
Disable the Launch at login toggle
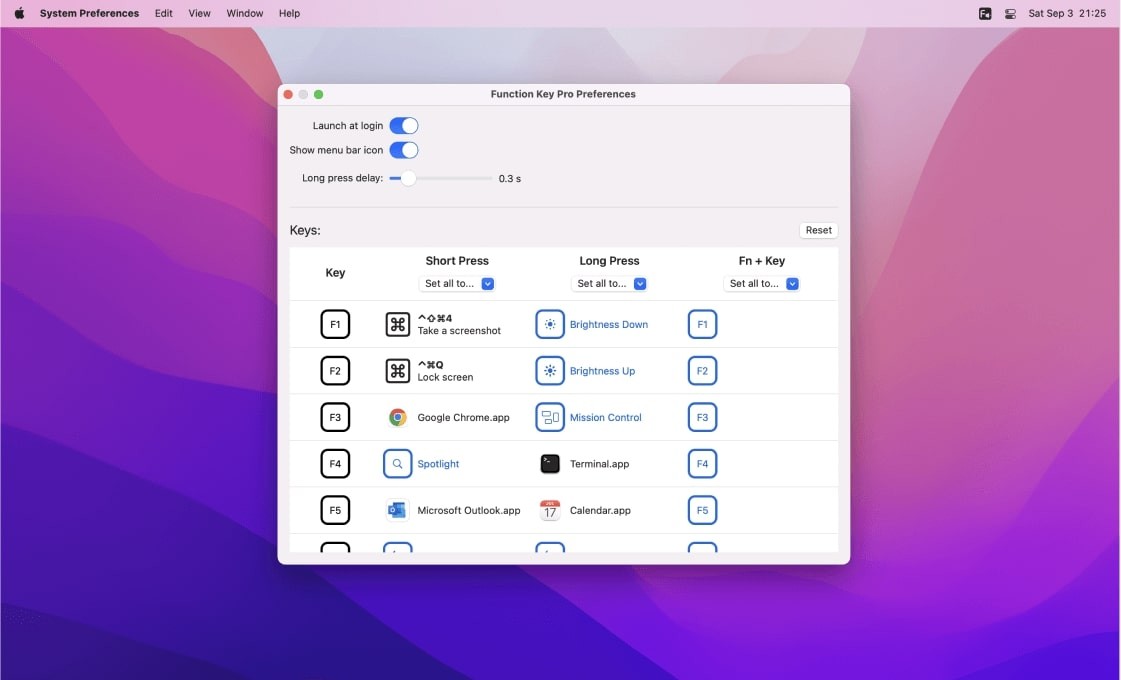click(x=403, y=125)
